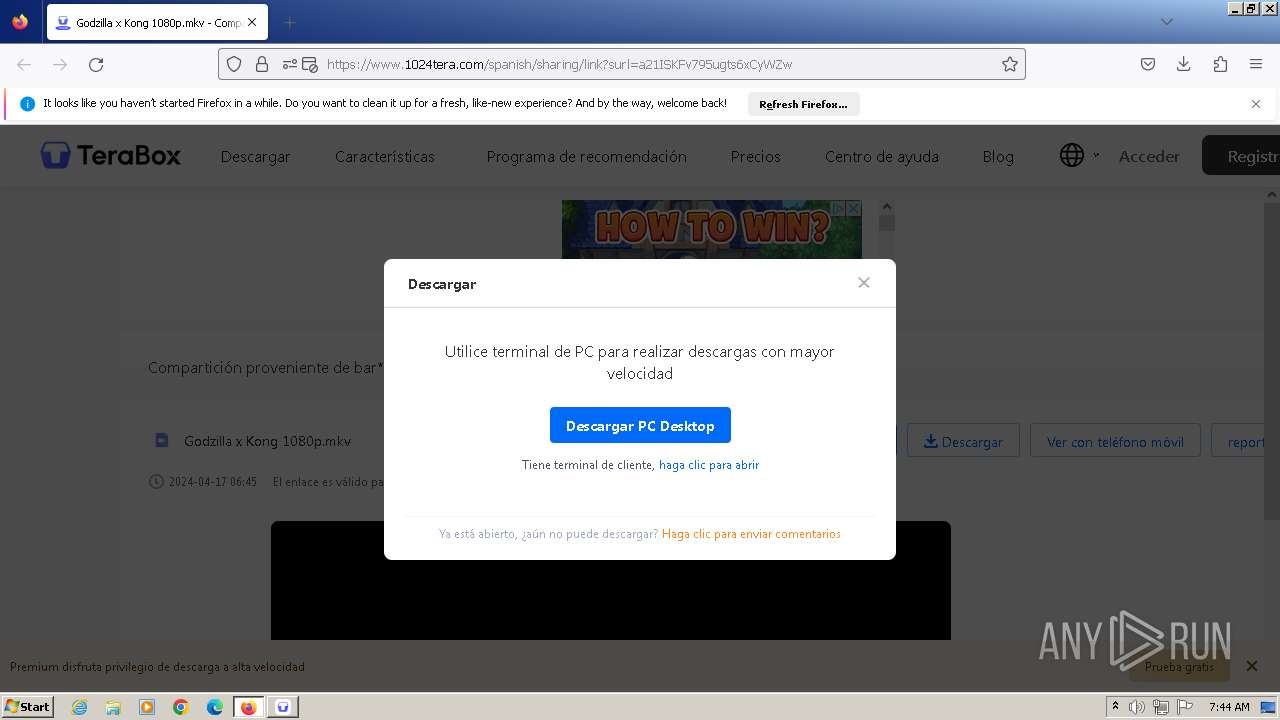Click the network tray icon
Viewport: 1280px width, 720px height.
[1161, 707]
